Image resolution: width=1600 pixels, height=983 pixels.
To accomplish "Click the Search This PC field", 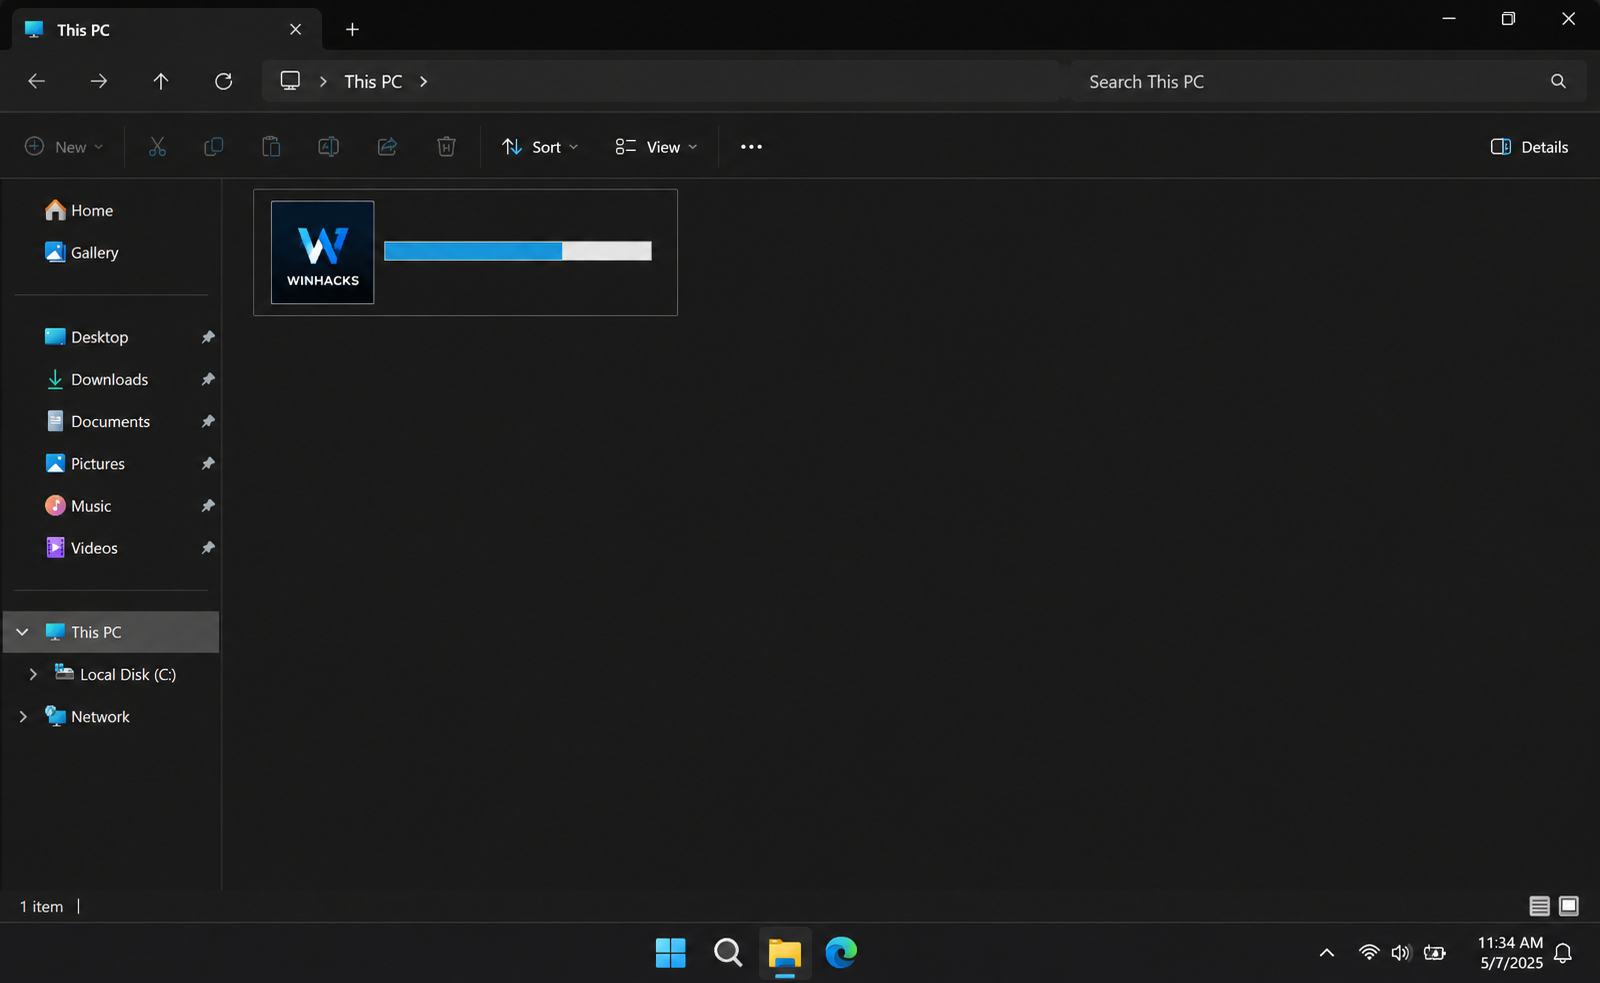I will pyautogui.click(x=1327, y=81).
